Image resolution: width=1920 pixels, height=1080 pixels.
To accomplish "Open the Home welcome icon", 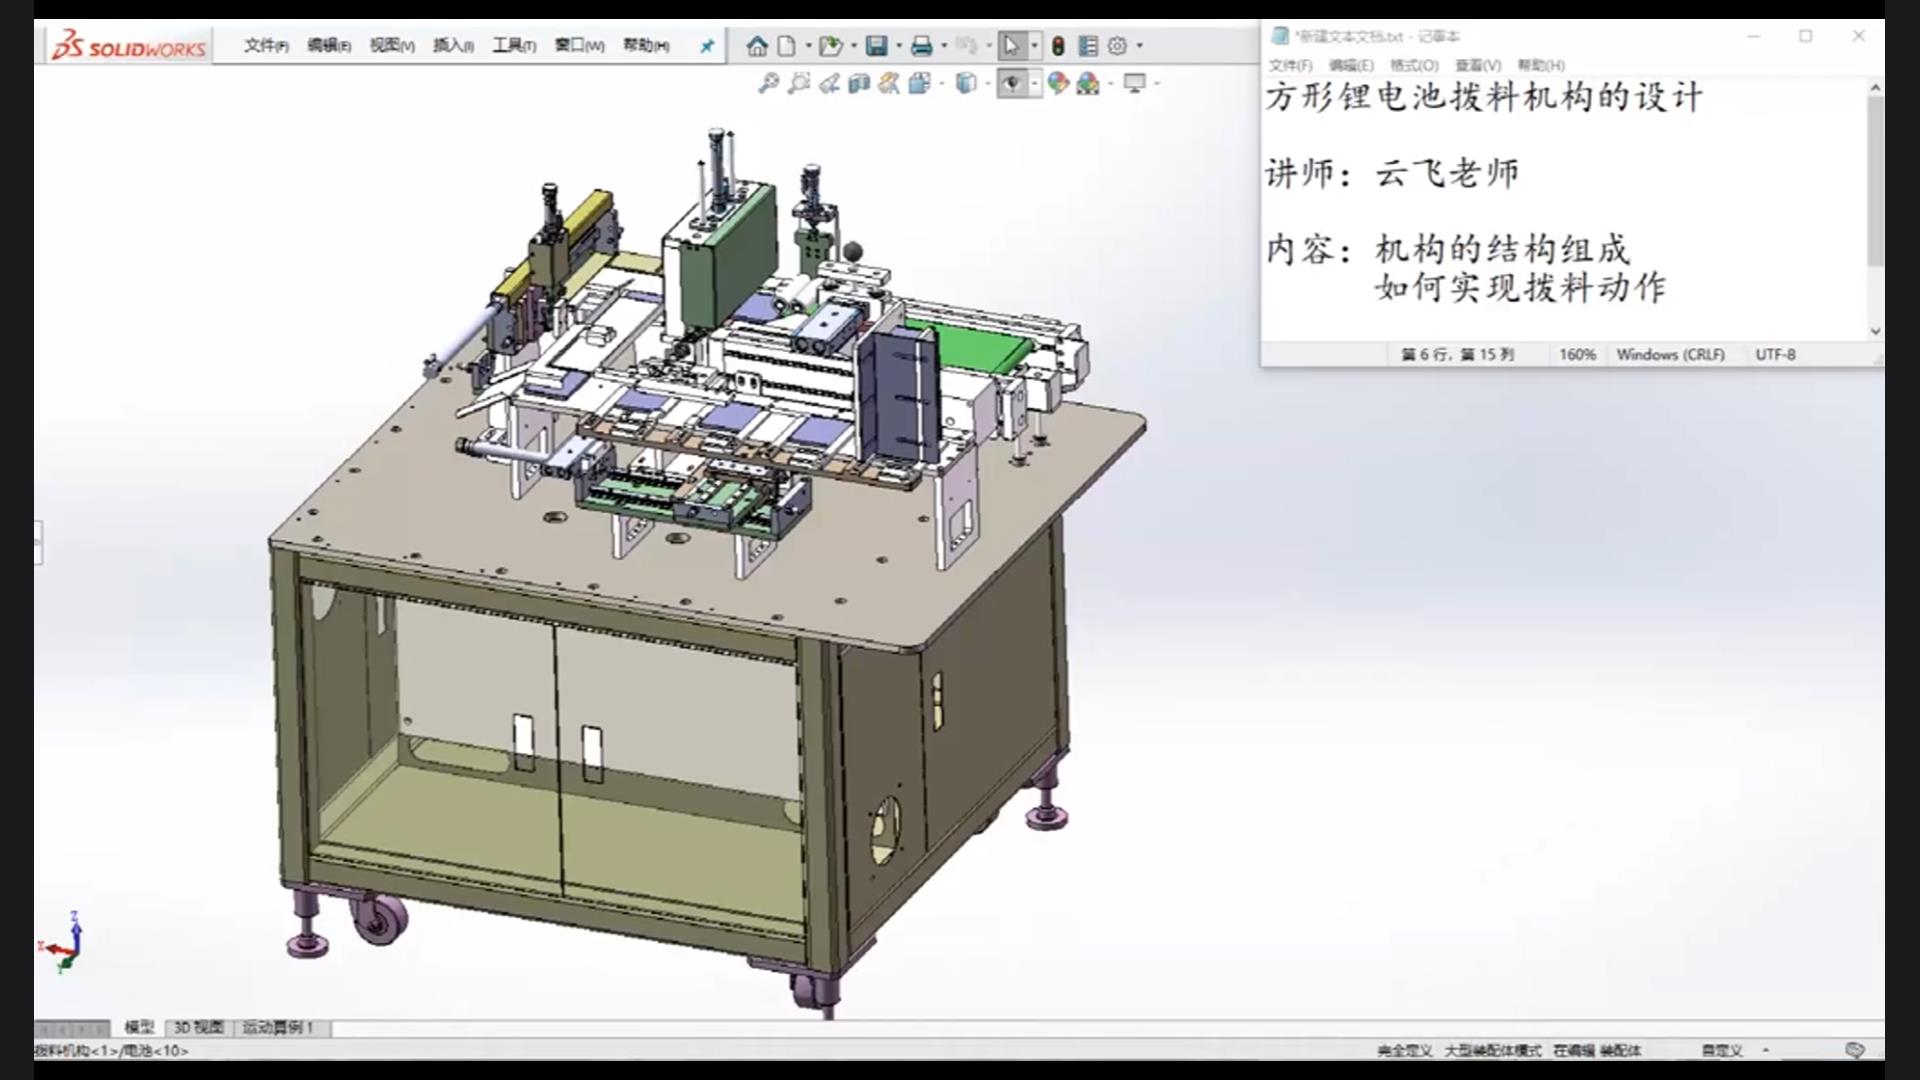I will click(x=757, y=46).
